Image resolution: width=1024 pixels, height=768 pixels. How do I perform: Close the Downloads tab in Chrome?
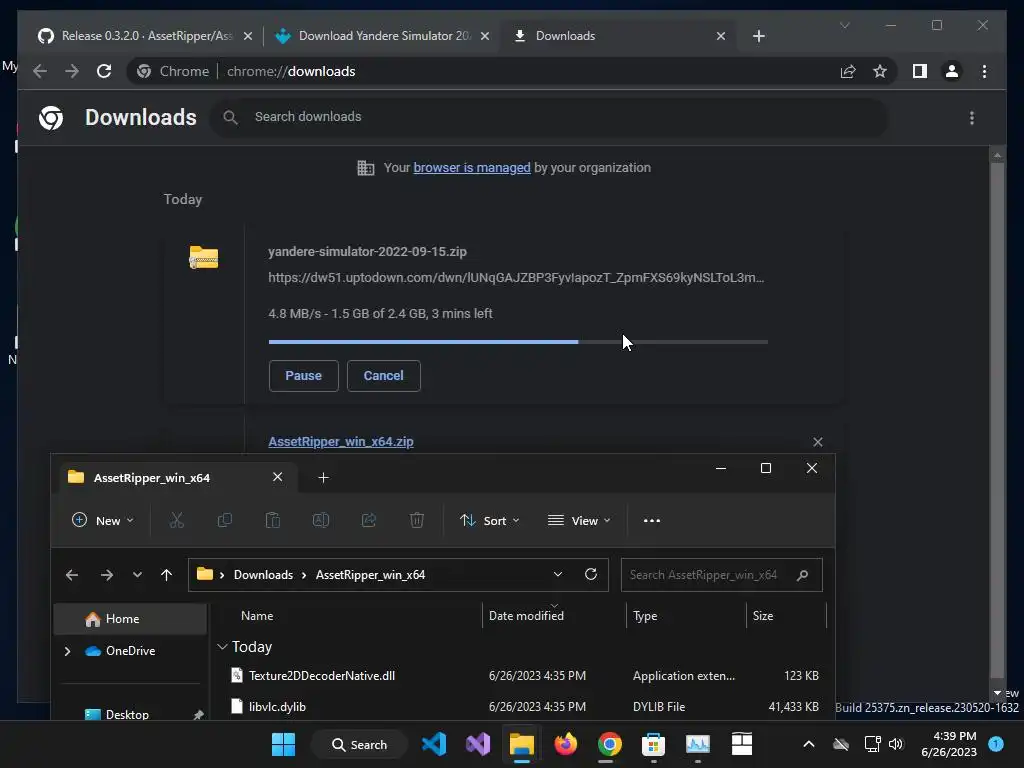(x=720, y=36)
